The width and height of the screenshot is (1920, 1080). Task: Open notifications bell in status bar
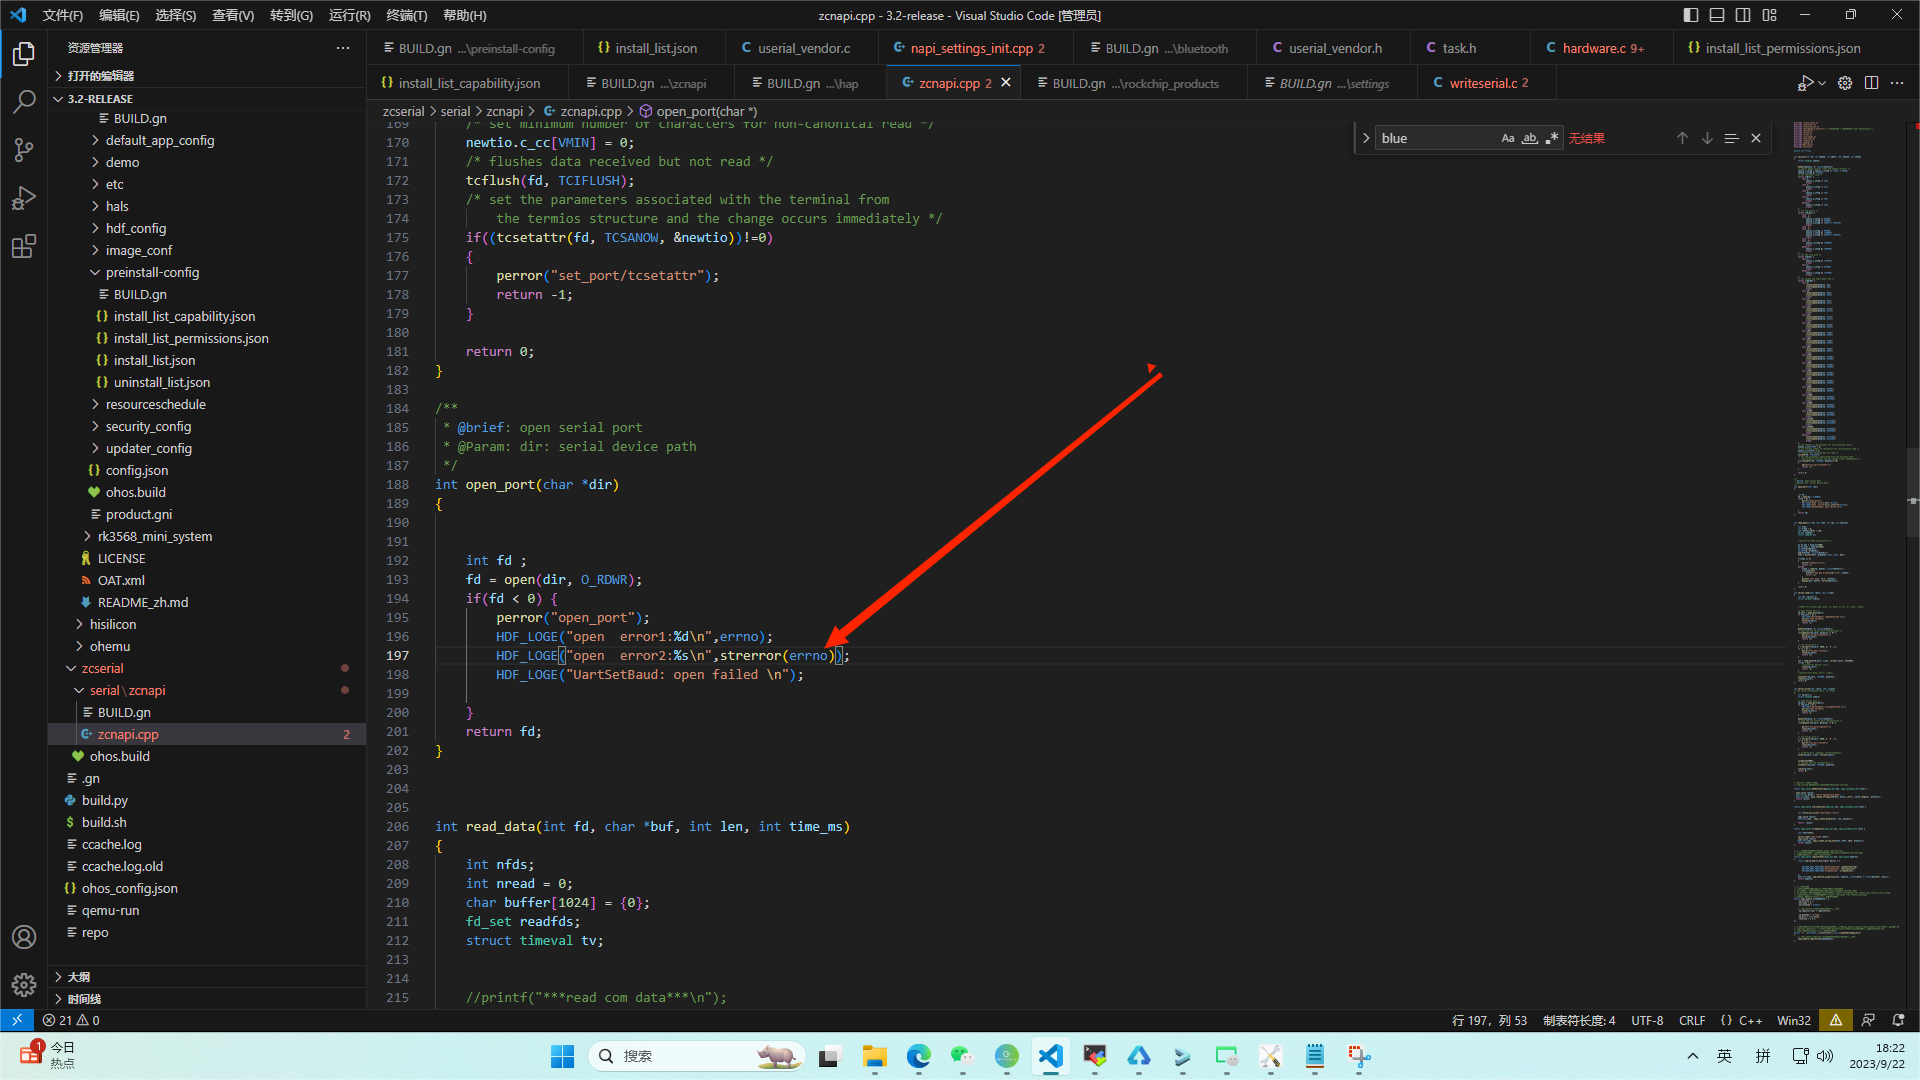(1898, 1020)
